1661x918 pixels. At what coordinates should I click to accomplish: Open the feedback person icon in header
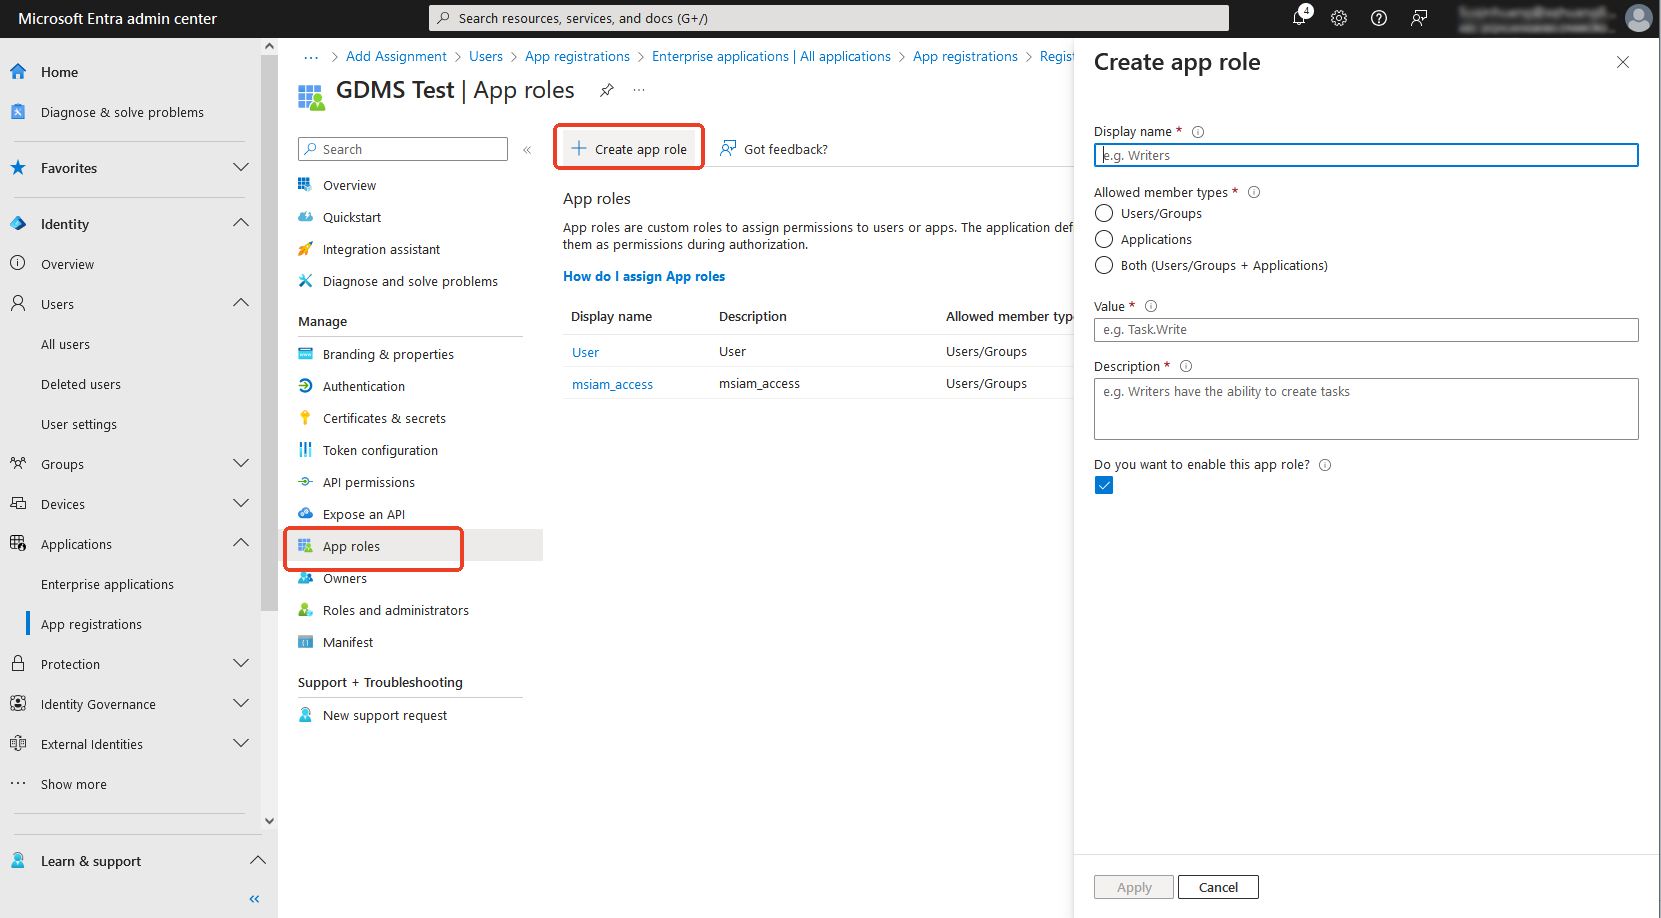click(x=1419, y=18)
